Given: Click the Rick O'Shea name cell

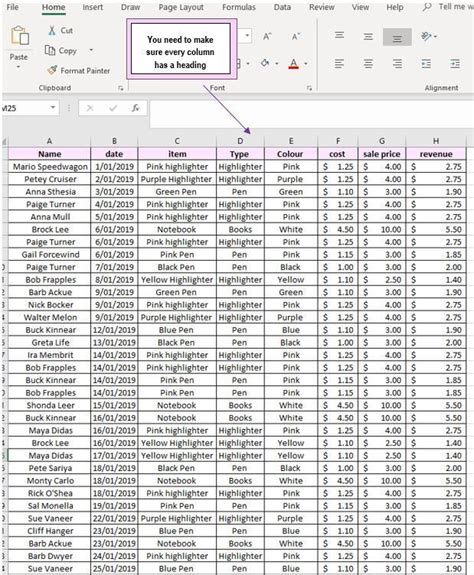Looking at the screenshot, I should click(49, 493).
